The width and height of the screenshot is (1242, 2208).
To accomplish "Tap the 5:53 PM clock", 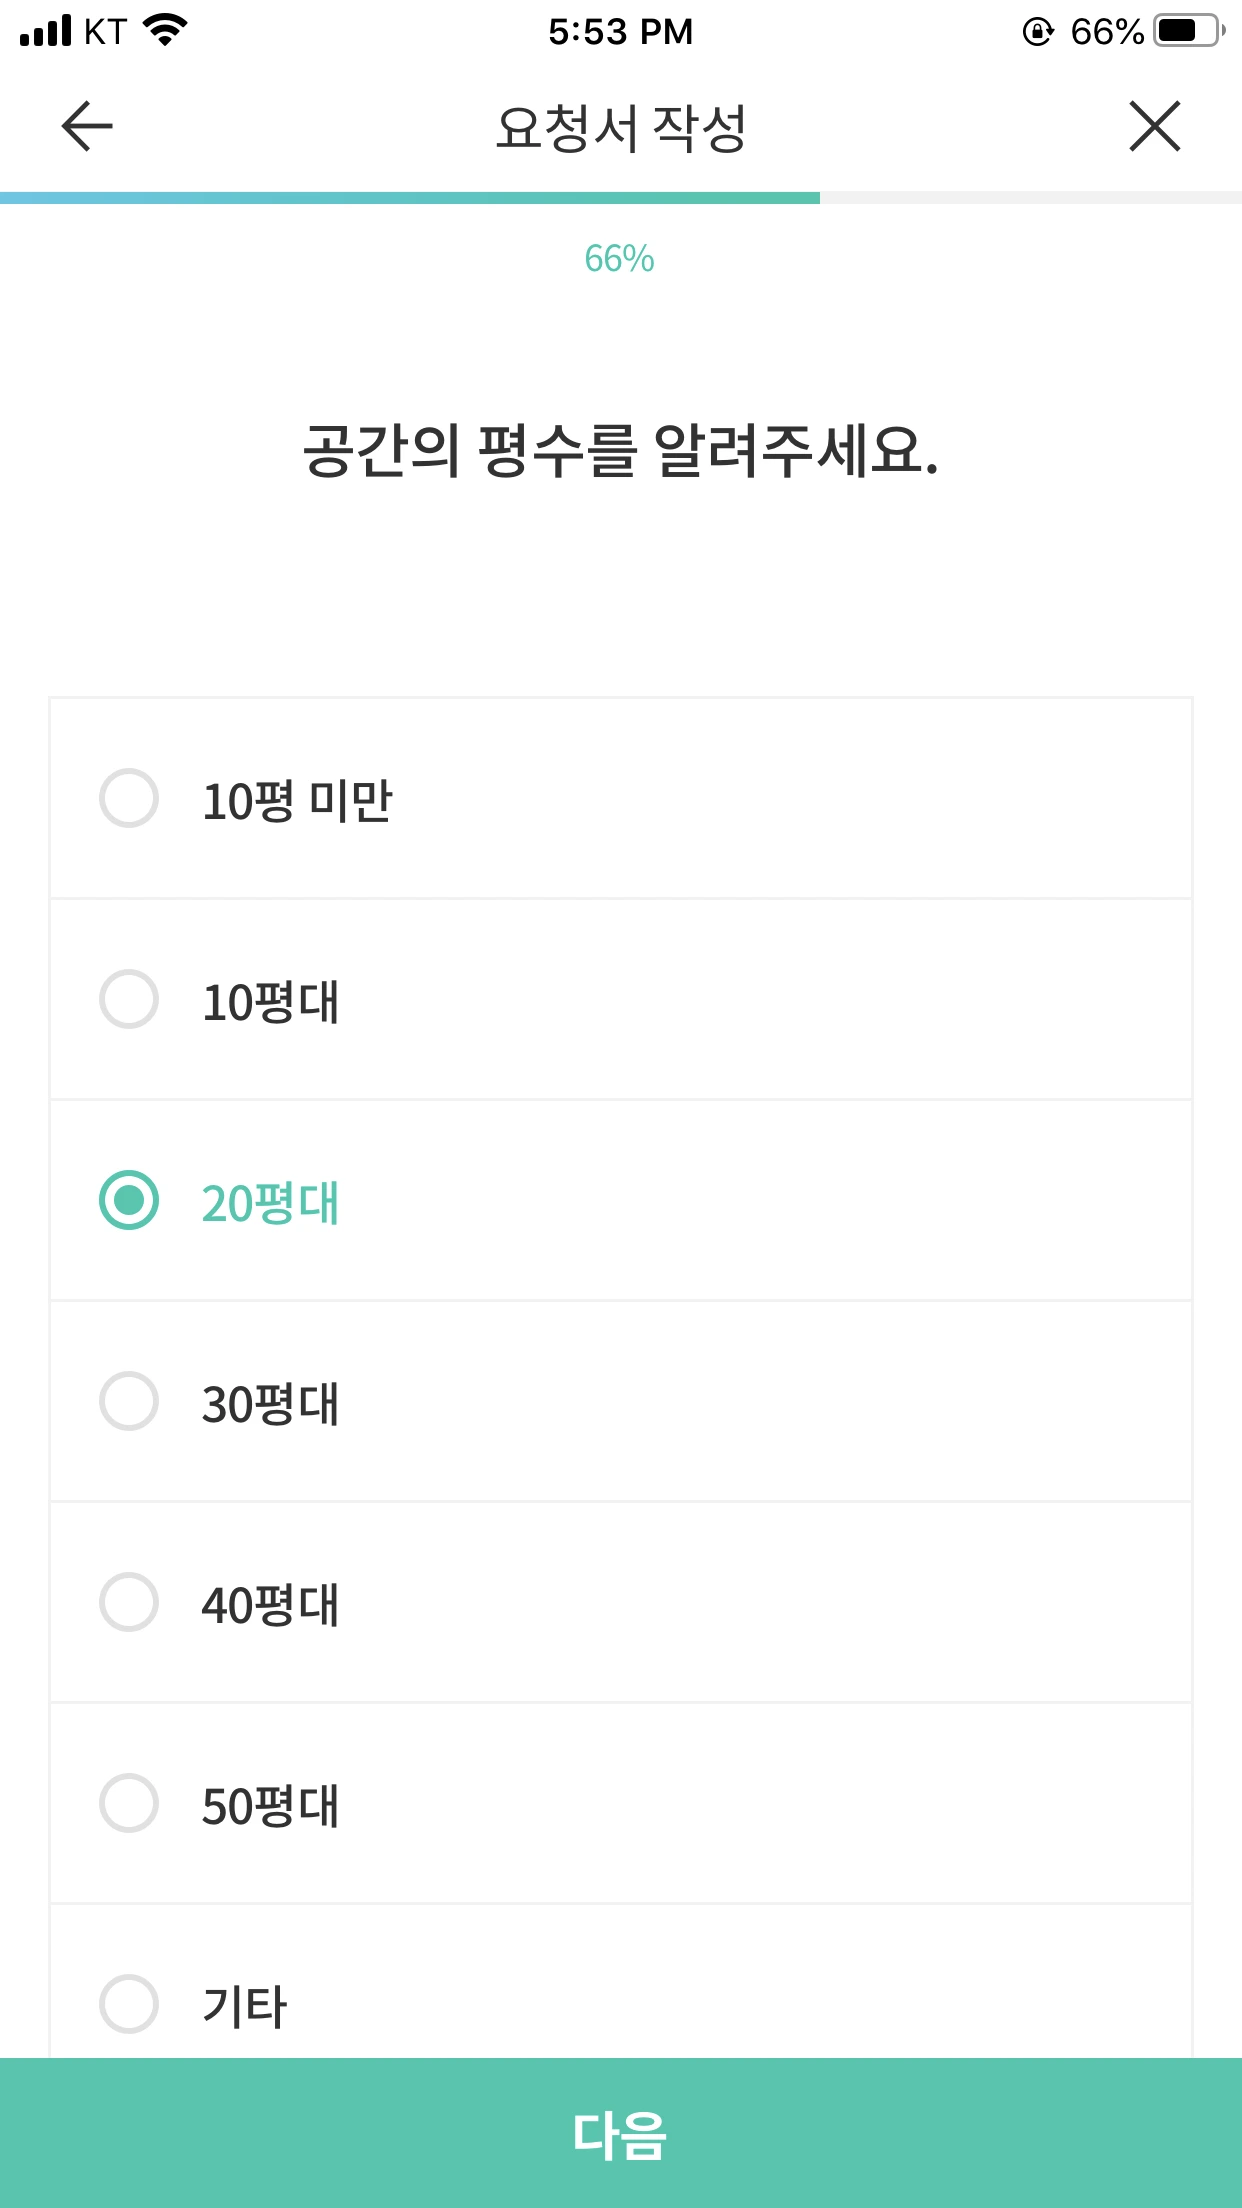I will click(x=620, y=32).
